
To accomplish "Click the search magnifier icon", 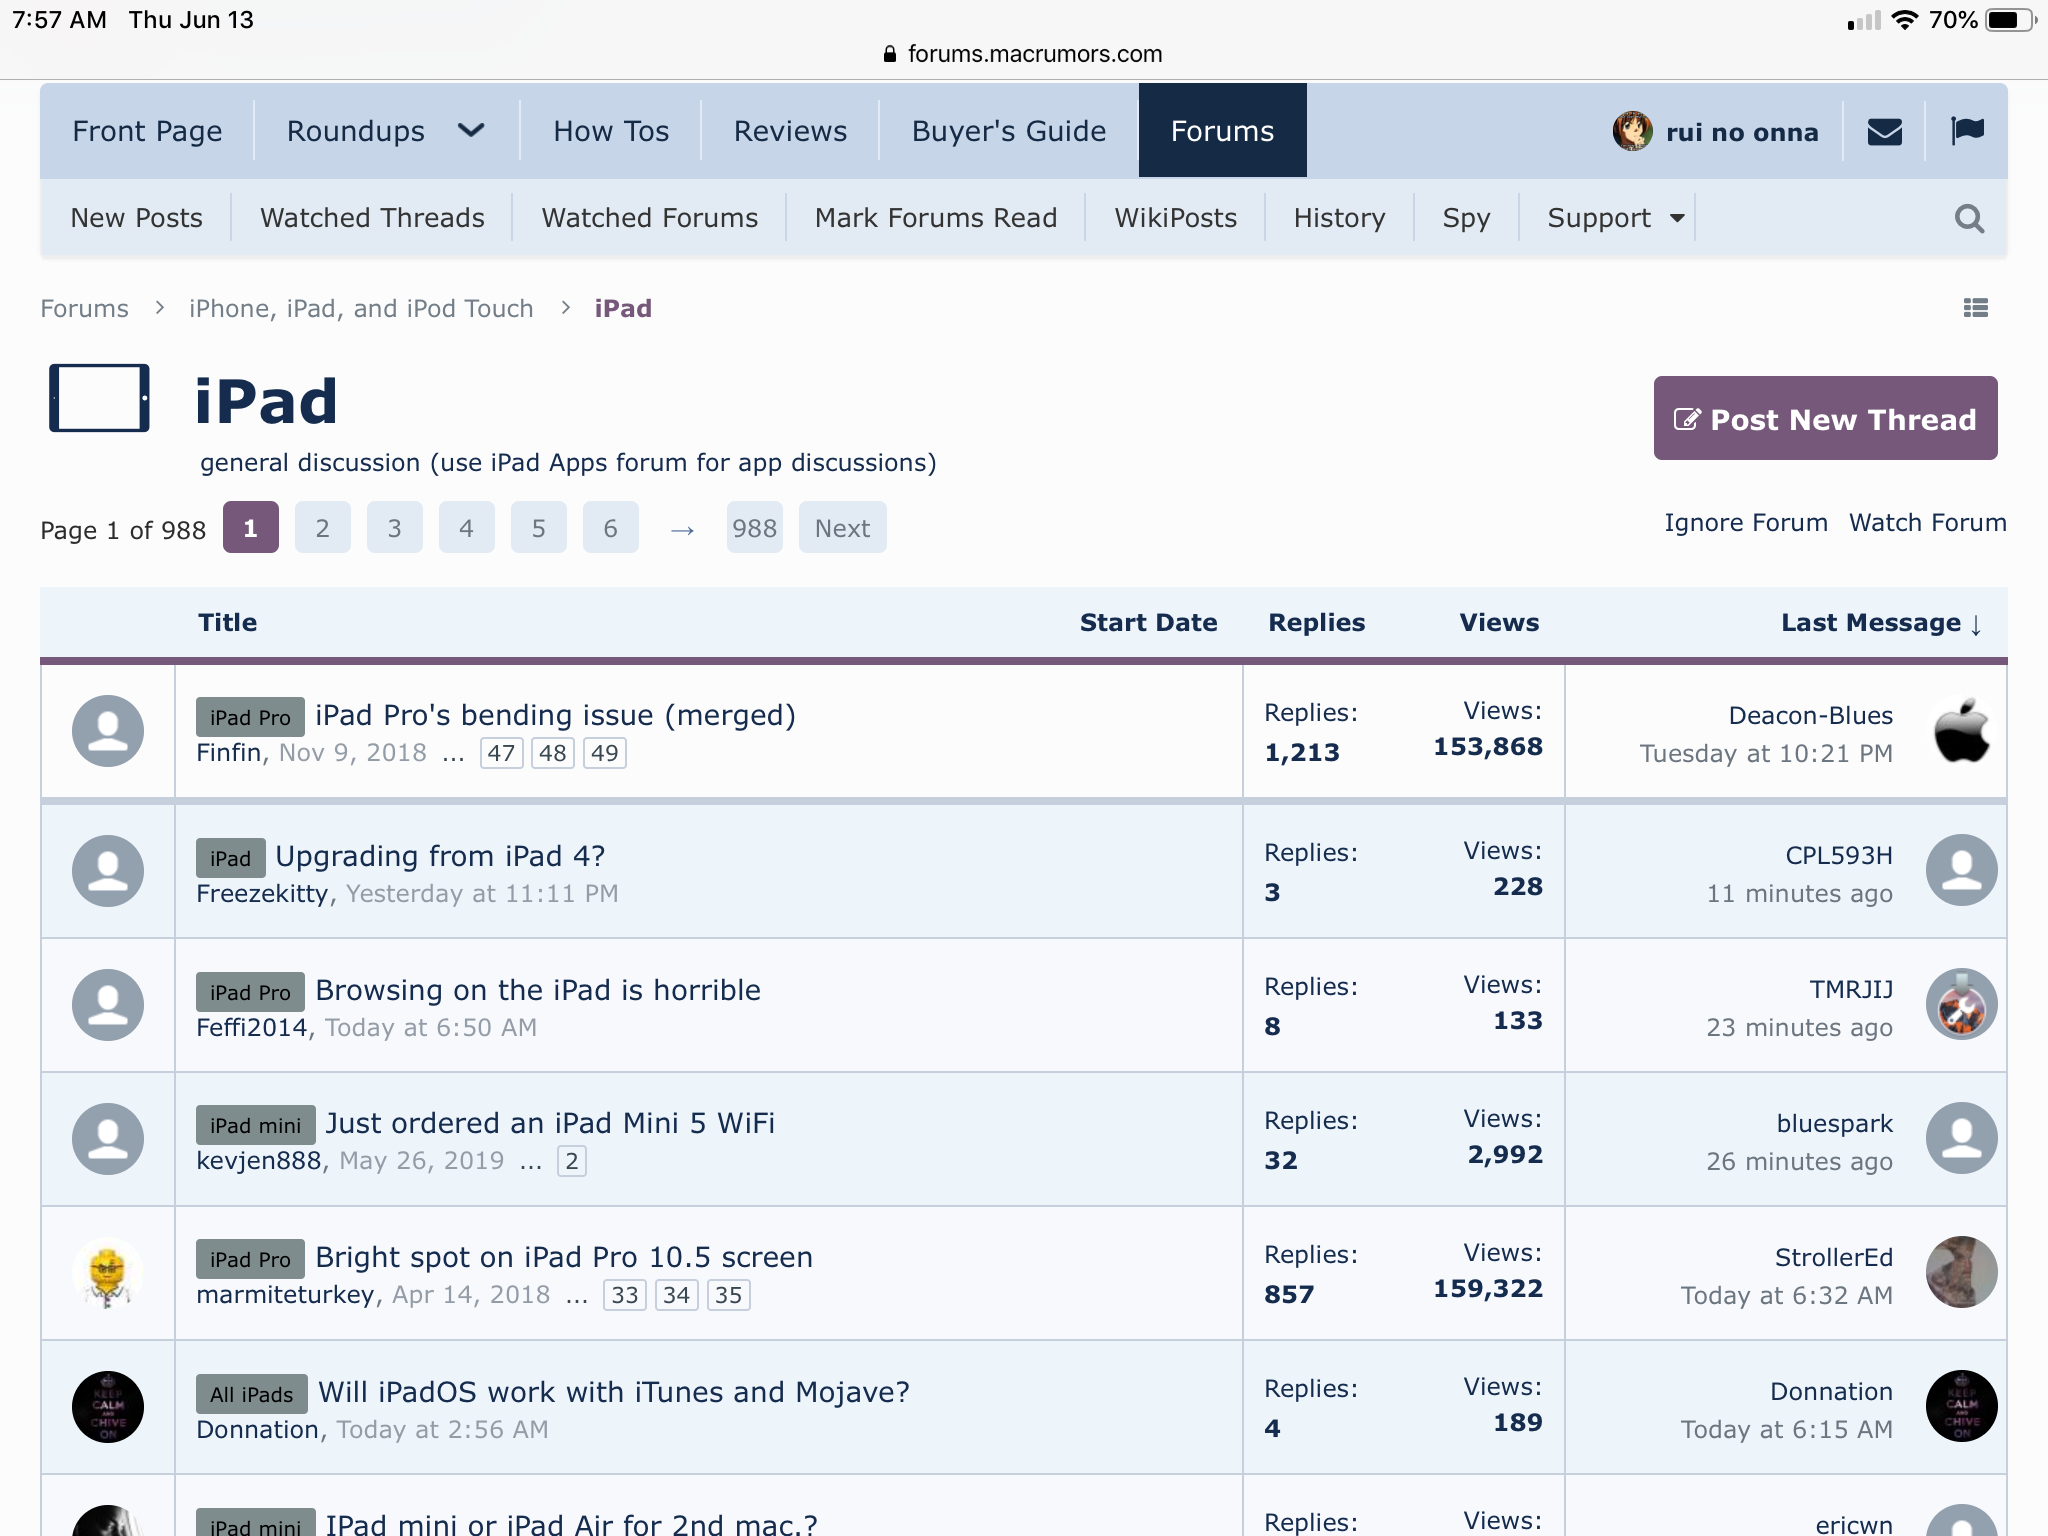I will pyautogui.click(x=1969, y=218).
